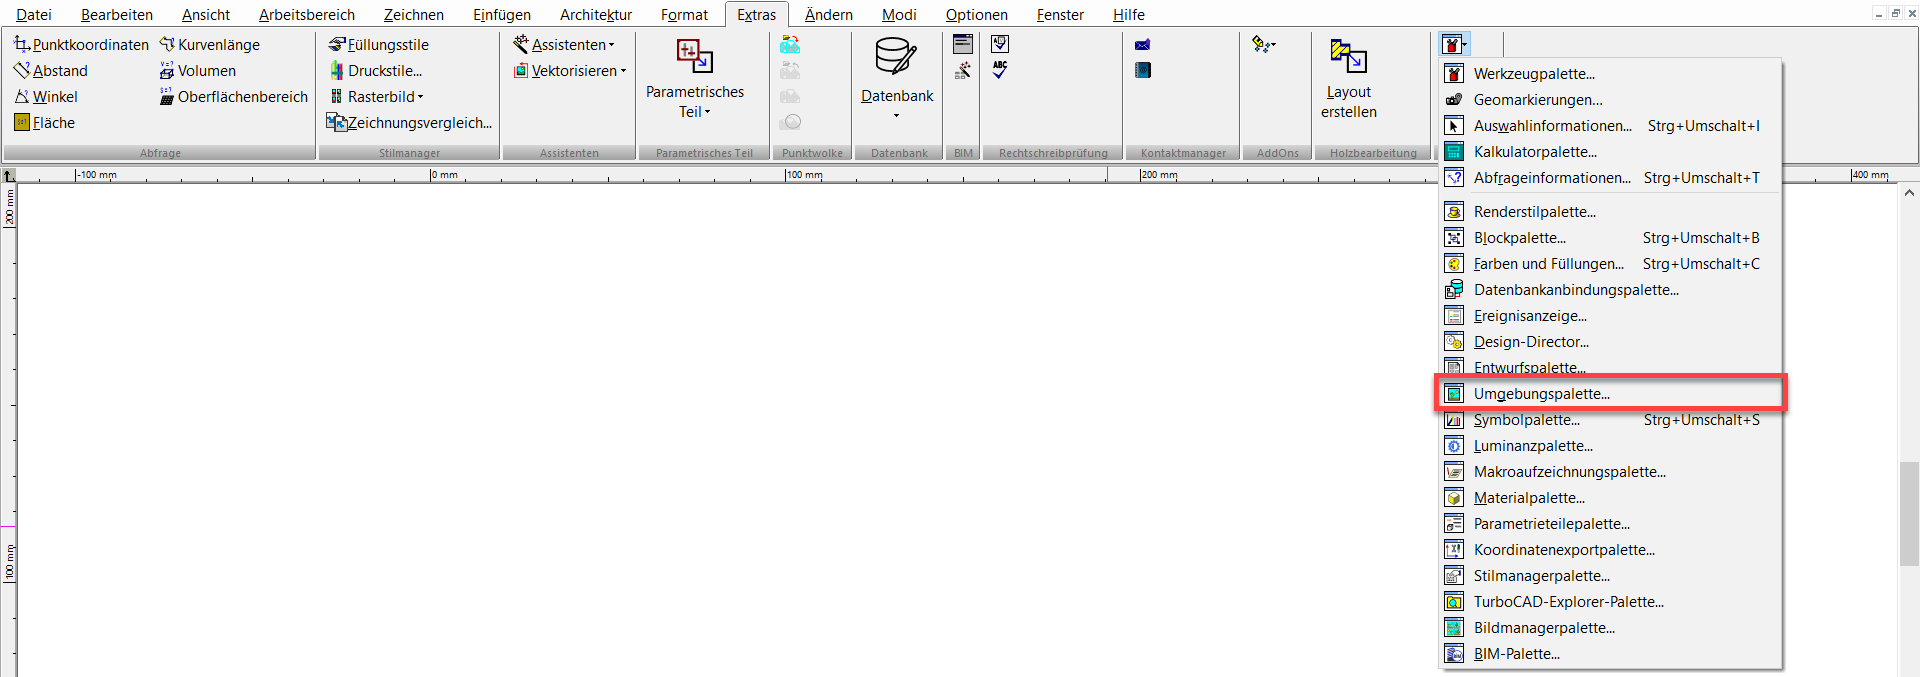Switch to the Zeichnen ribbon tab
The width and height of the screenshot is (1920, 677).
(414, 15)
